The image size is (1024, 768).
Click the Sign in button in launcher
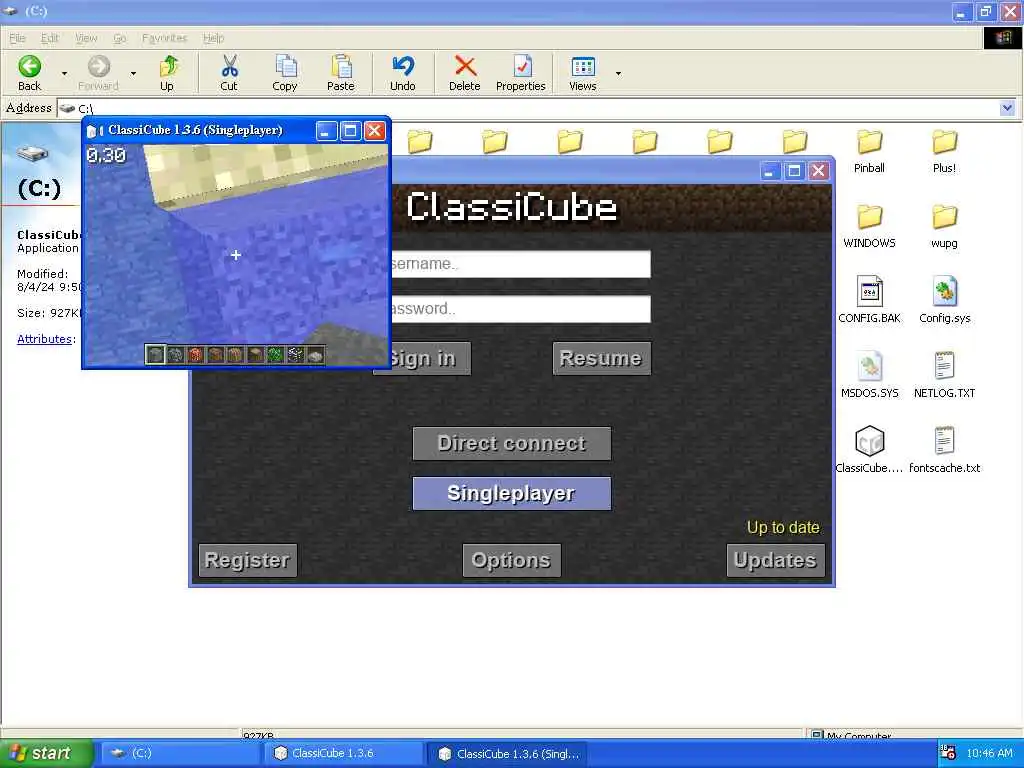point(430,359)
